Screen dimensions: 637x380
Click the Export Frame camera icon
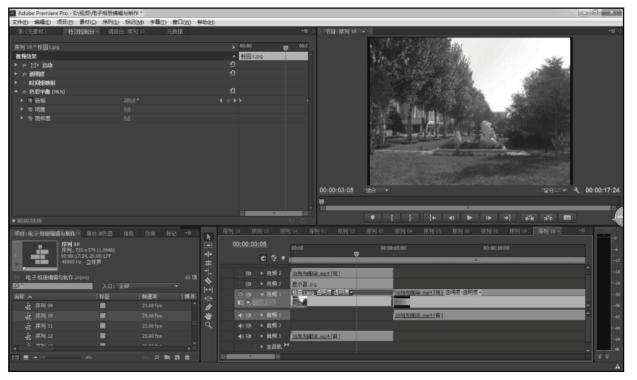click(x=567, y=218)
